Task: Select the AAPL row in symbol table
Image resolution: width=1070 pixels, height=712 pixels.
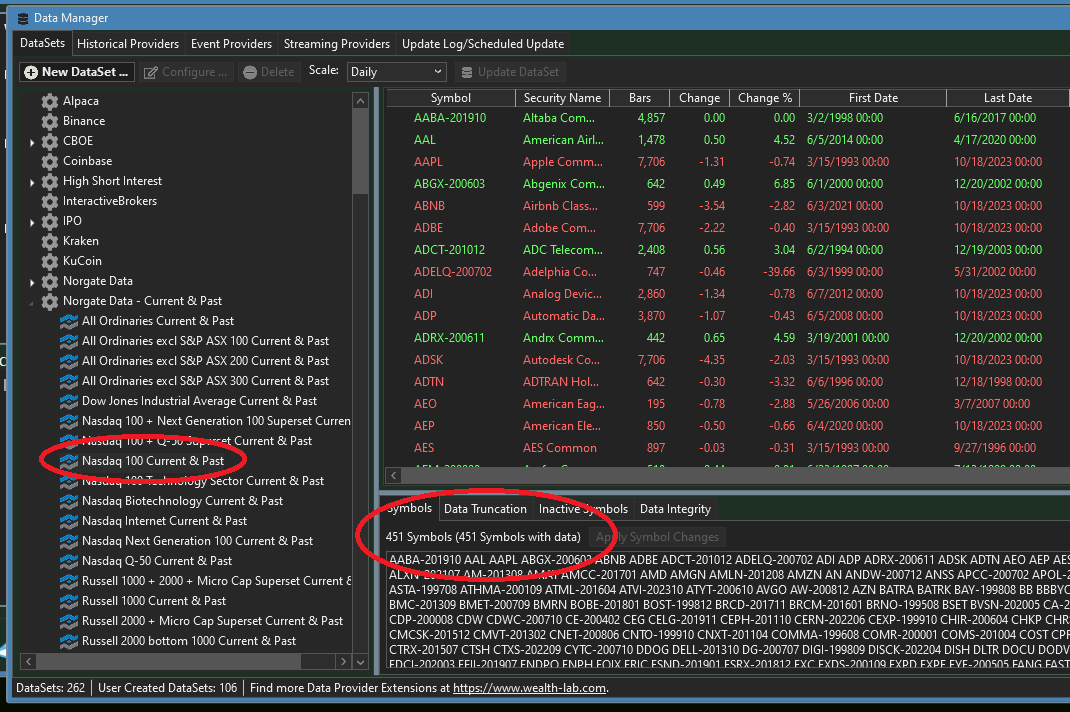Action: click(x=428, y=162)
